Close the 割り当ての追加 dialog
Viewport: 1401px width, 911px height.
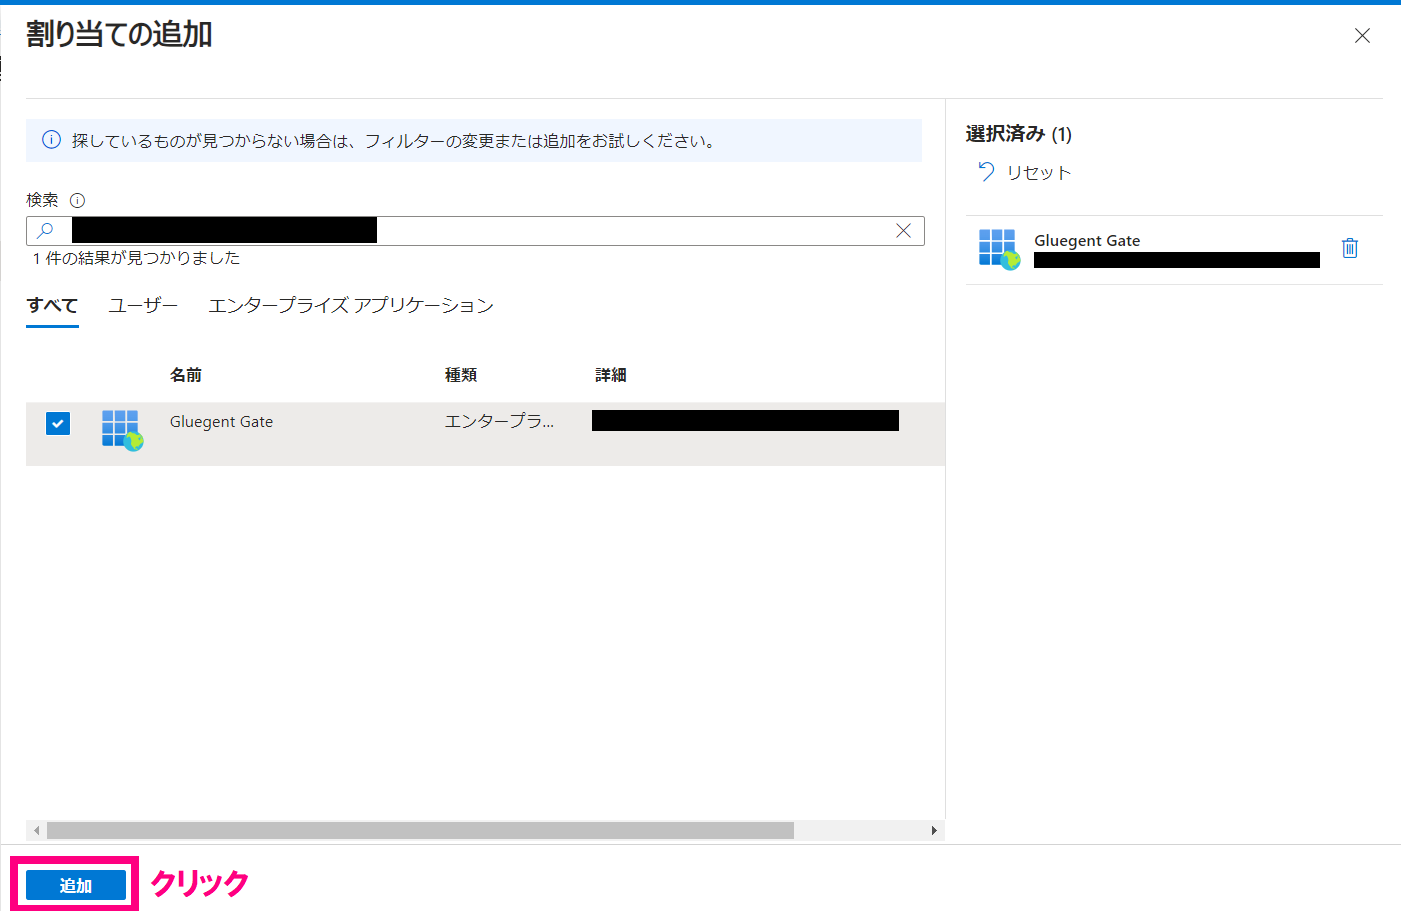[x=1362, y=35]
